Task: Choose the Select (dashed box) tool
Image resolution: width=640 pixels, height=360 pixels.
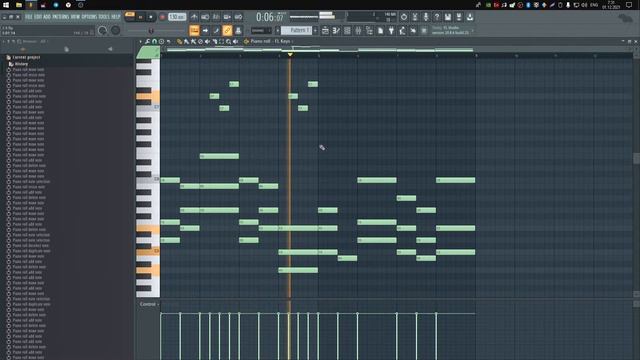Action: [x=222, y=42]
